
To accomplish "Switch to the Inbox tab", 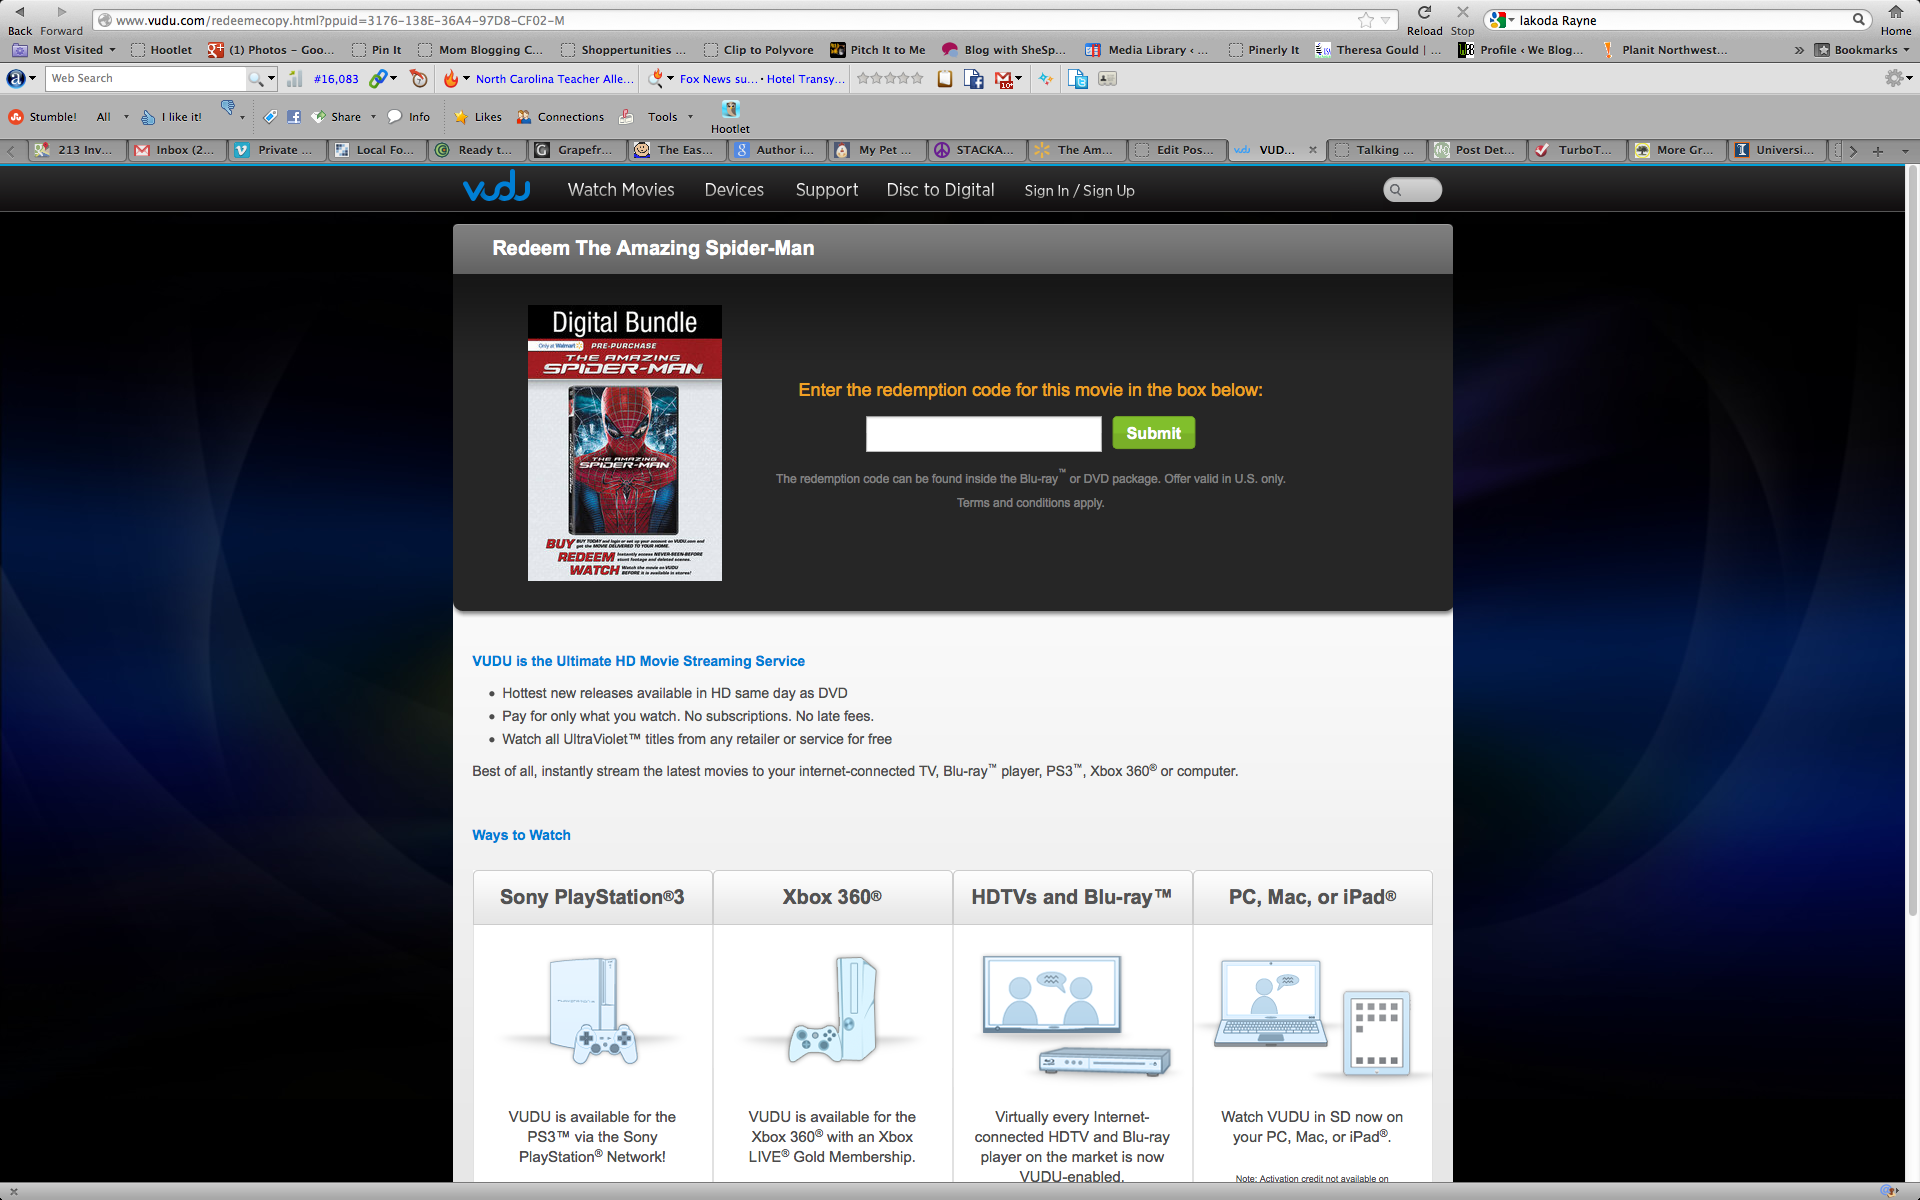I will [x=177, y=150].
